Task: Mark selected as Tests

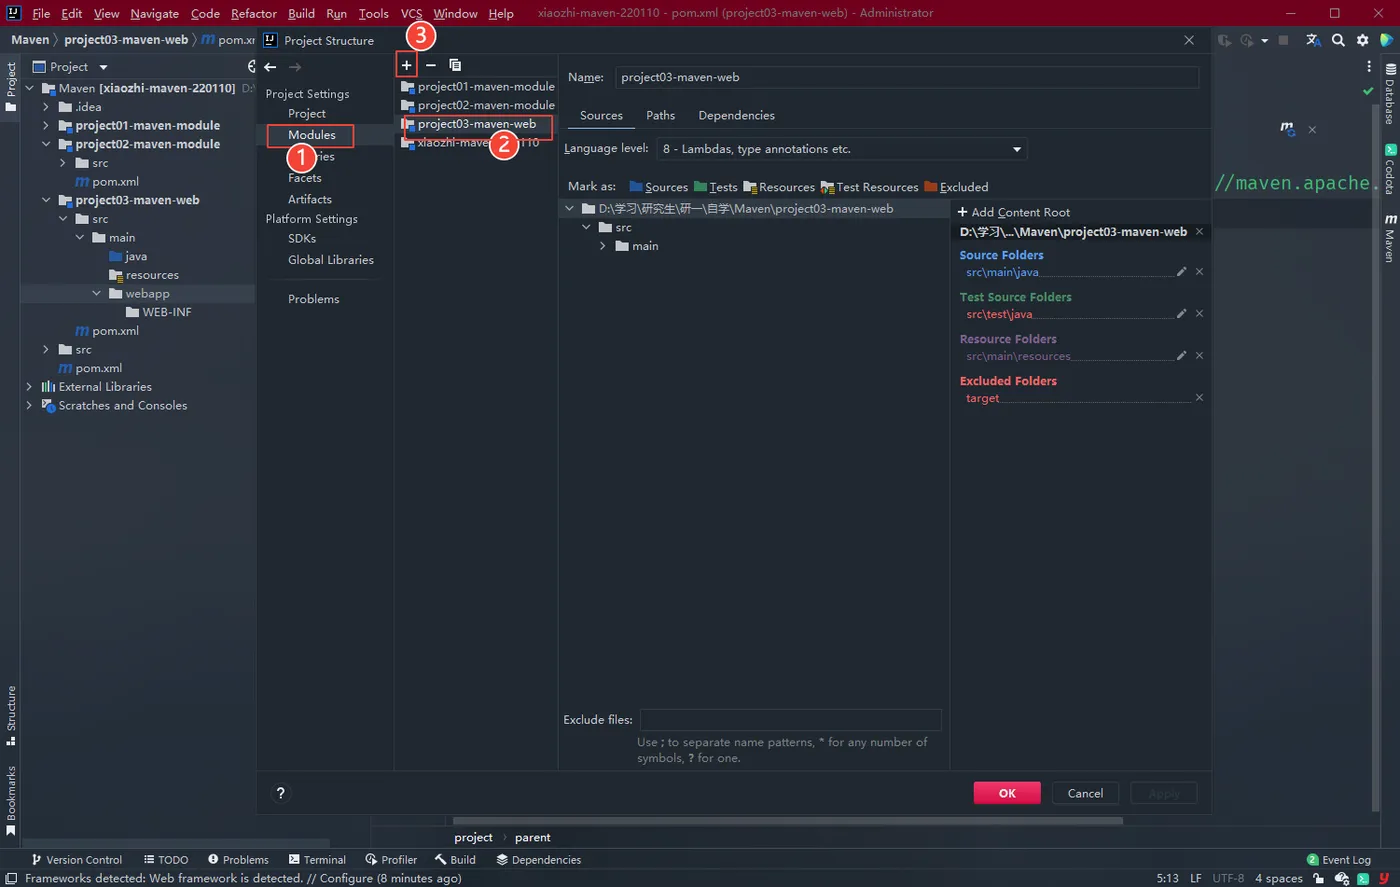Action: (715, 187)
